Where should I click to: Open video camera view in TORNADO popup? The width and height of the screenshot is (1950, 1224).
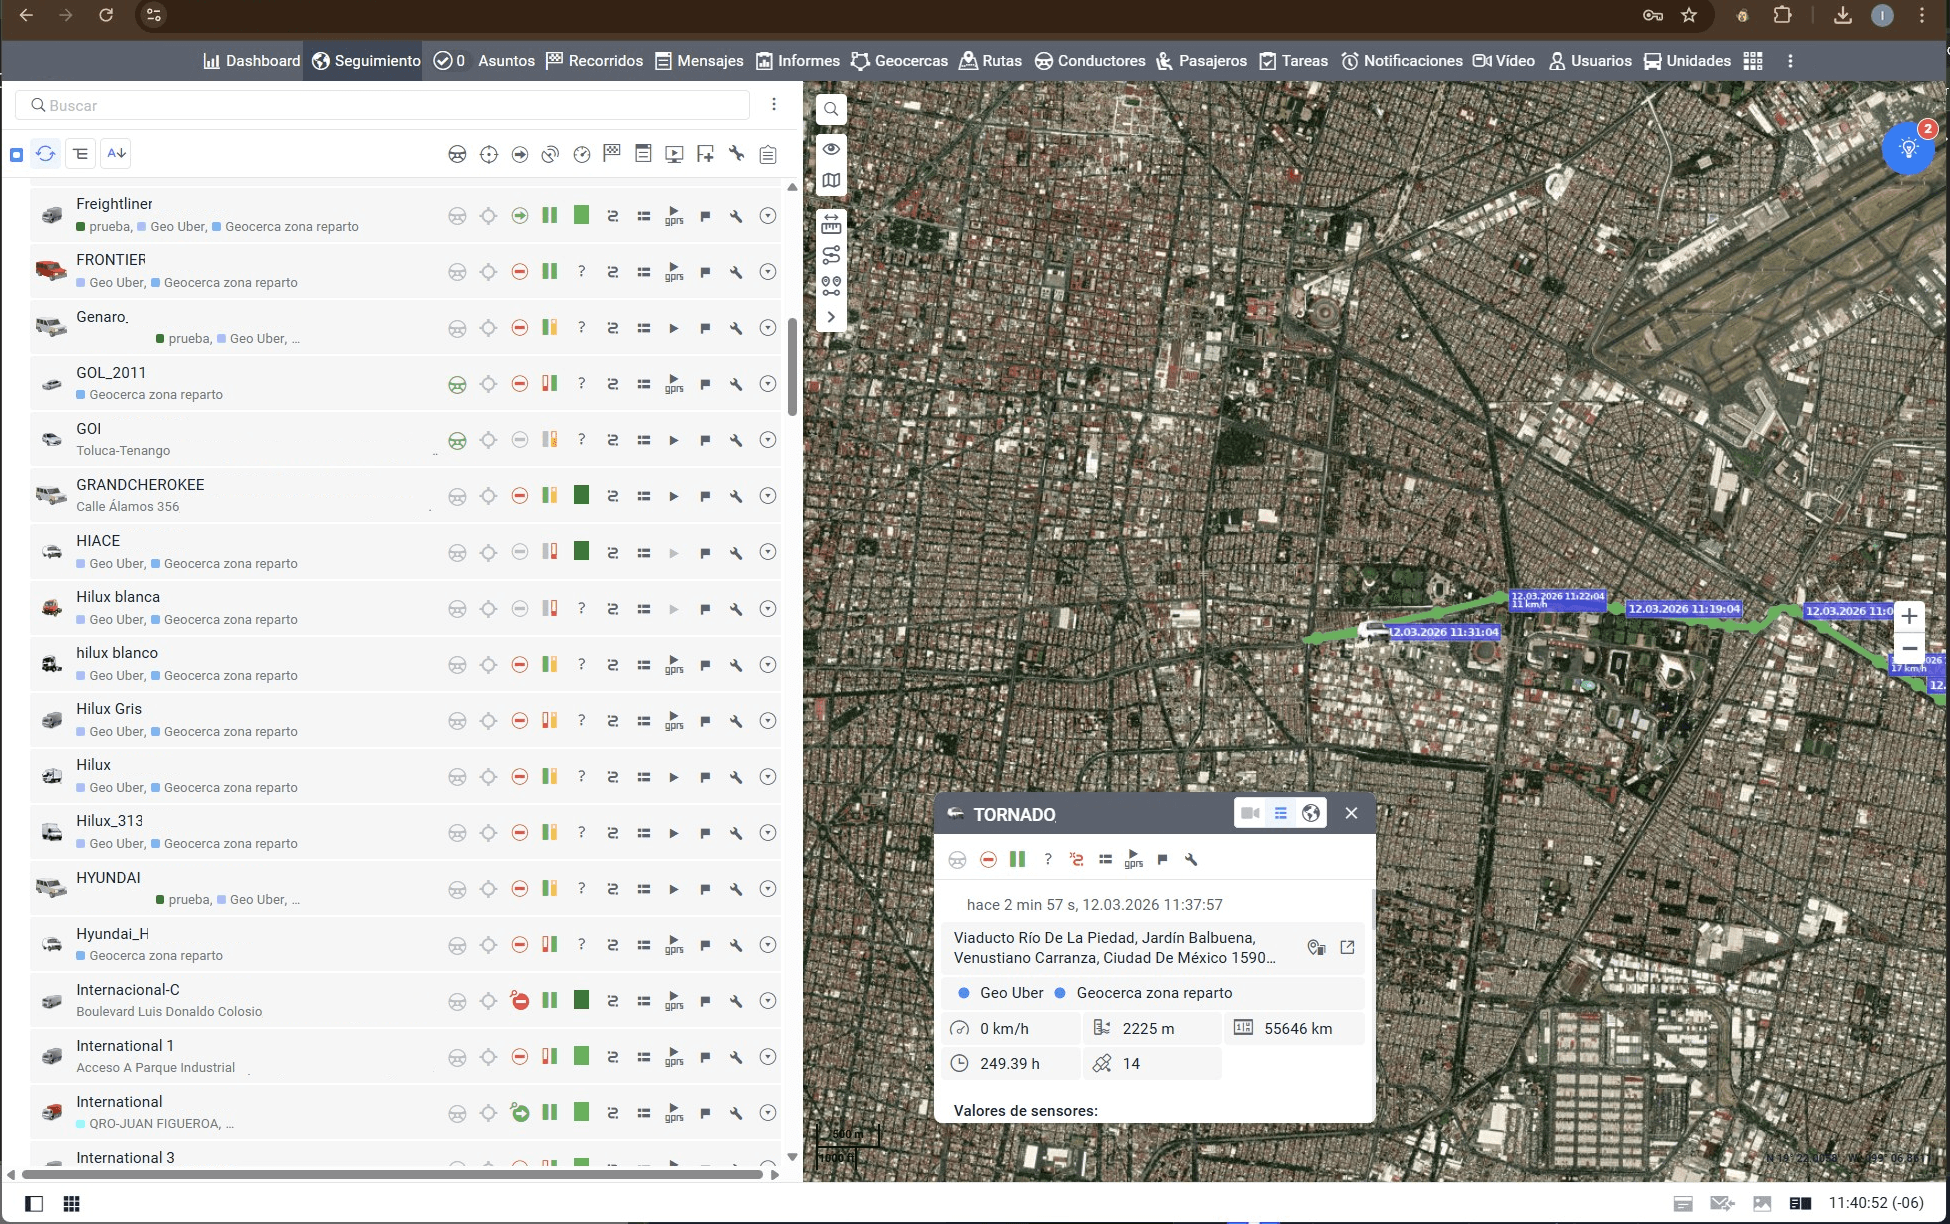coord(1250,813)
